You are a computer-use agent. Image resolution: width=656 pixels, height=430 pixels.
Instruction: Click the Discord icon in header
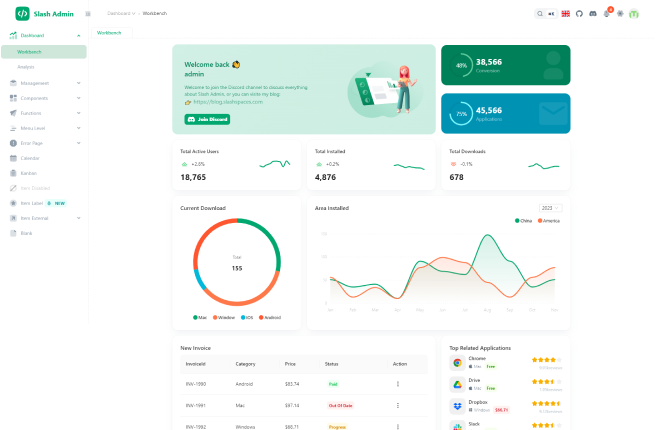click(x=593, y=13)
